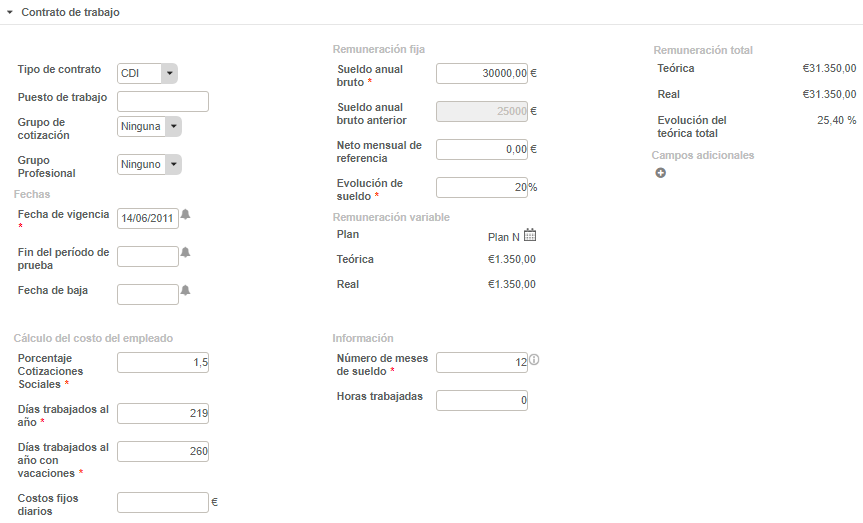Focus the Sueldo anual bruto input
The image size is (863, 523).
click(482, 73)
